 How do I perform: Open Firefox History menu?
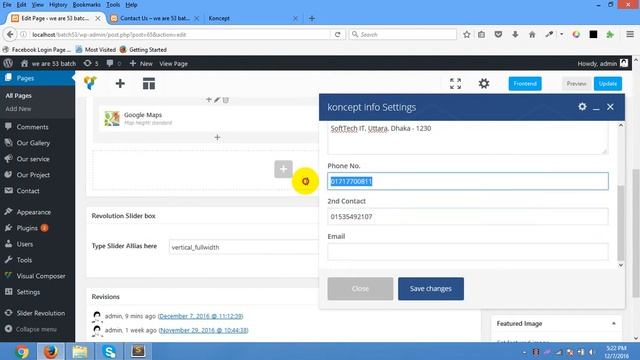coord(58,4)
